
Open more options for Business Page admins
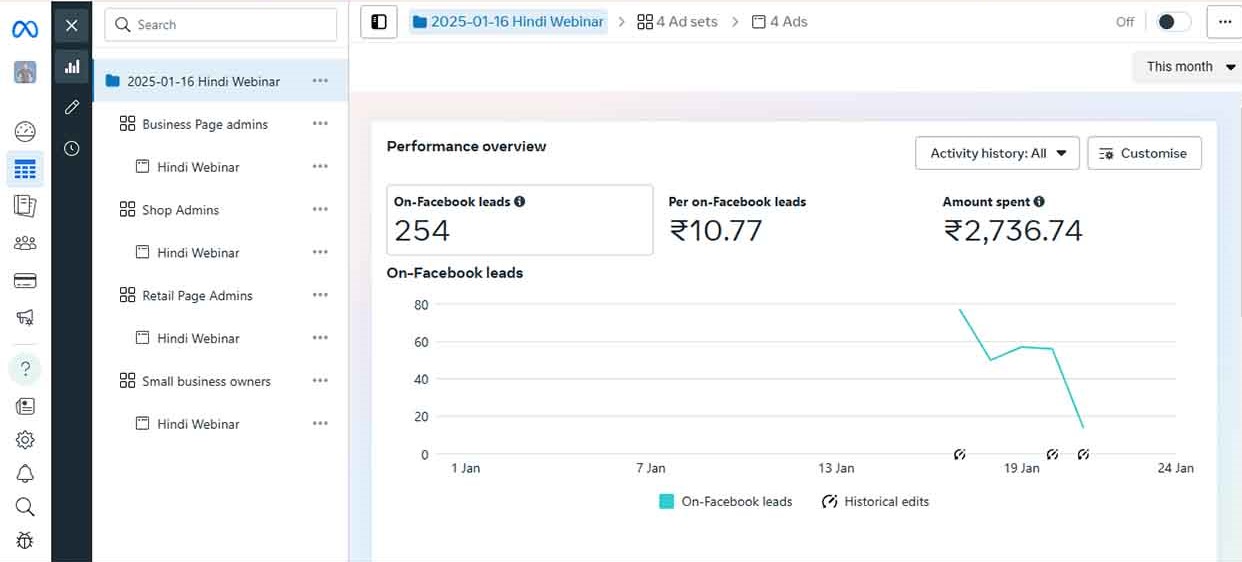pos(320,124)
